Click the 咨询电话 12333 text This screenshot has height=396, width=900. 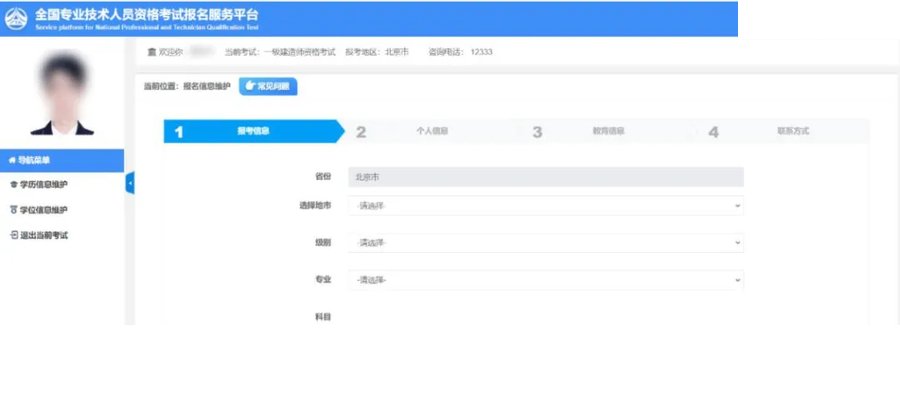coord(460,52)
